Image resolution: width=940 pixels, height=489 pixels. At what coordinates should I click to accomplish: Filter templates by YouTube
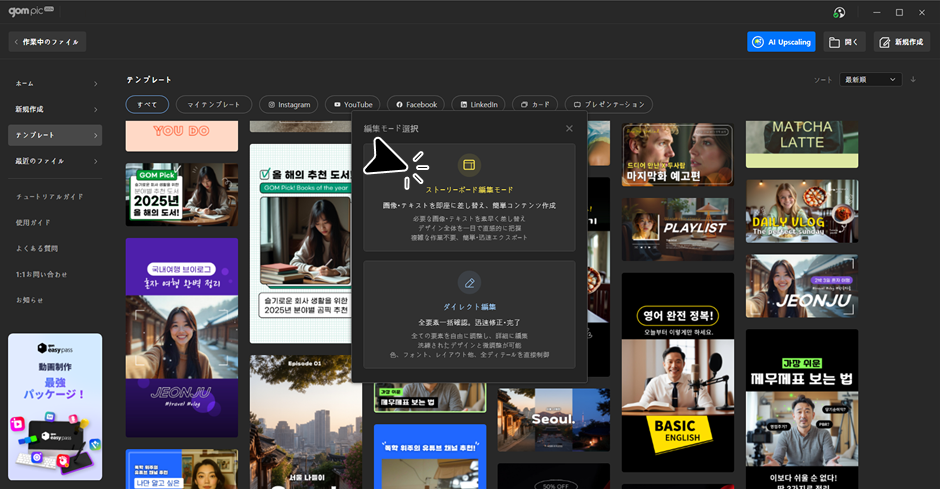[x=353, y=104]
